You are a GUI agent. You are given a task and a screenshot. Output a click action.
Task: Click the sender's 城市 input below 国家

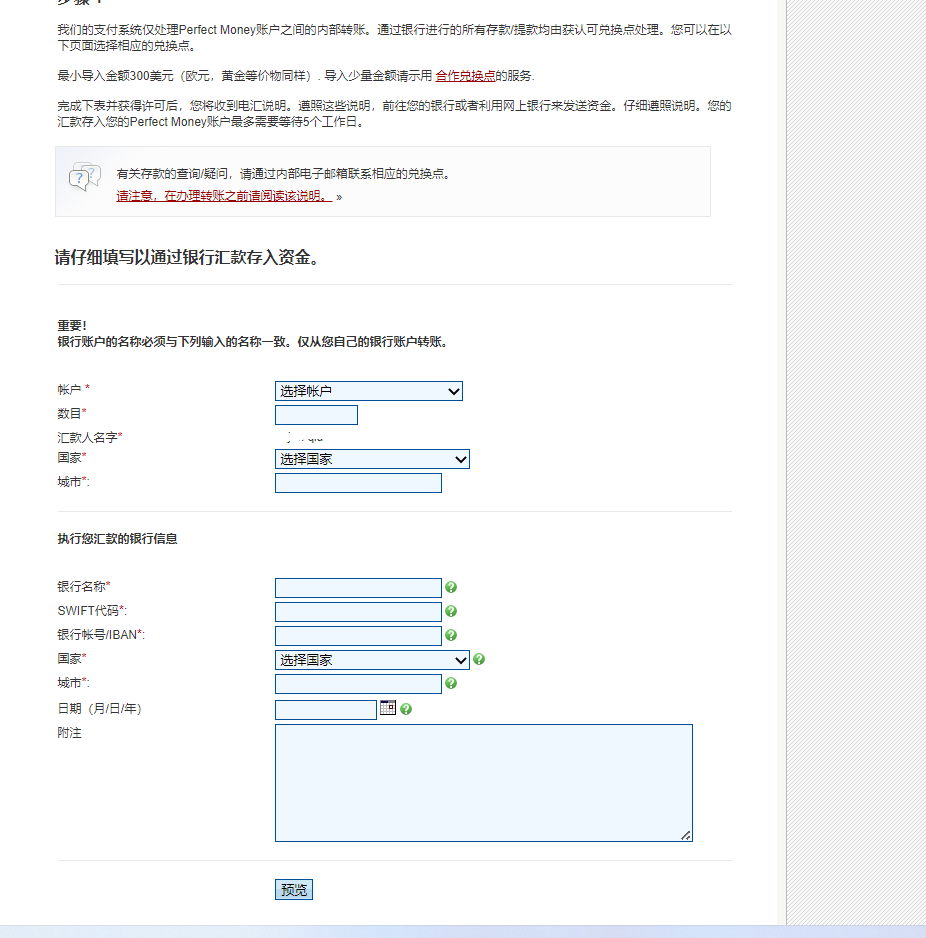tap(358, 483)
